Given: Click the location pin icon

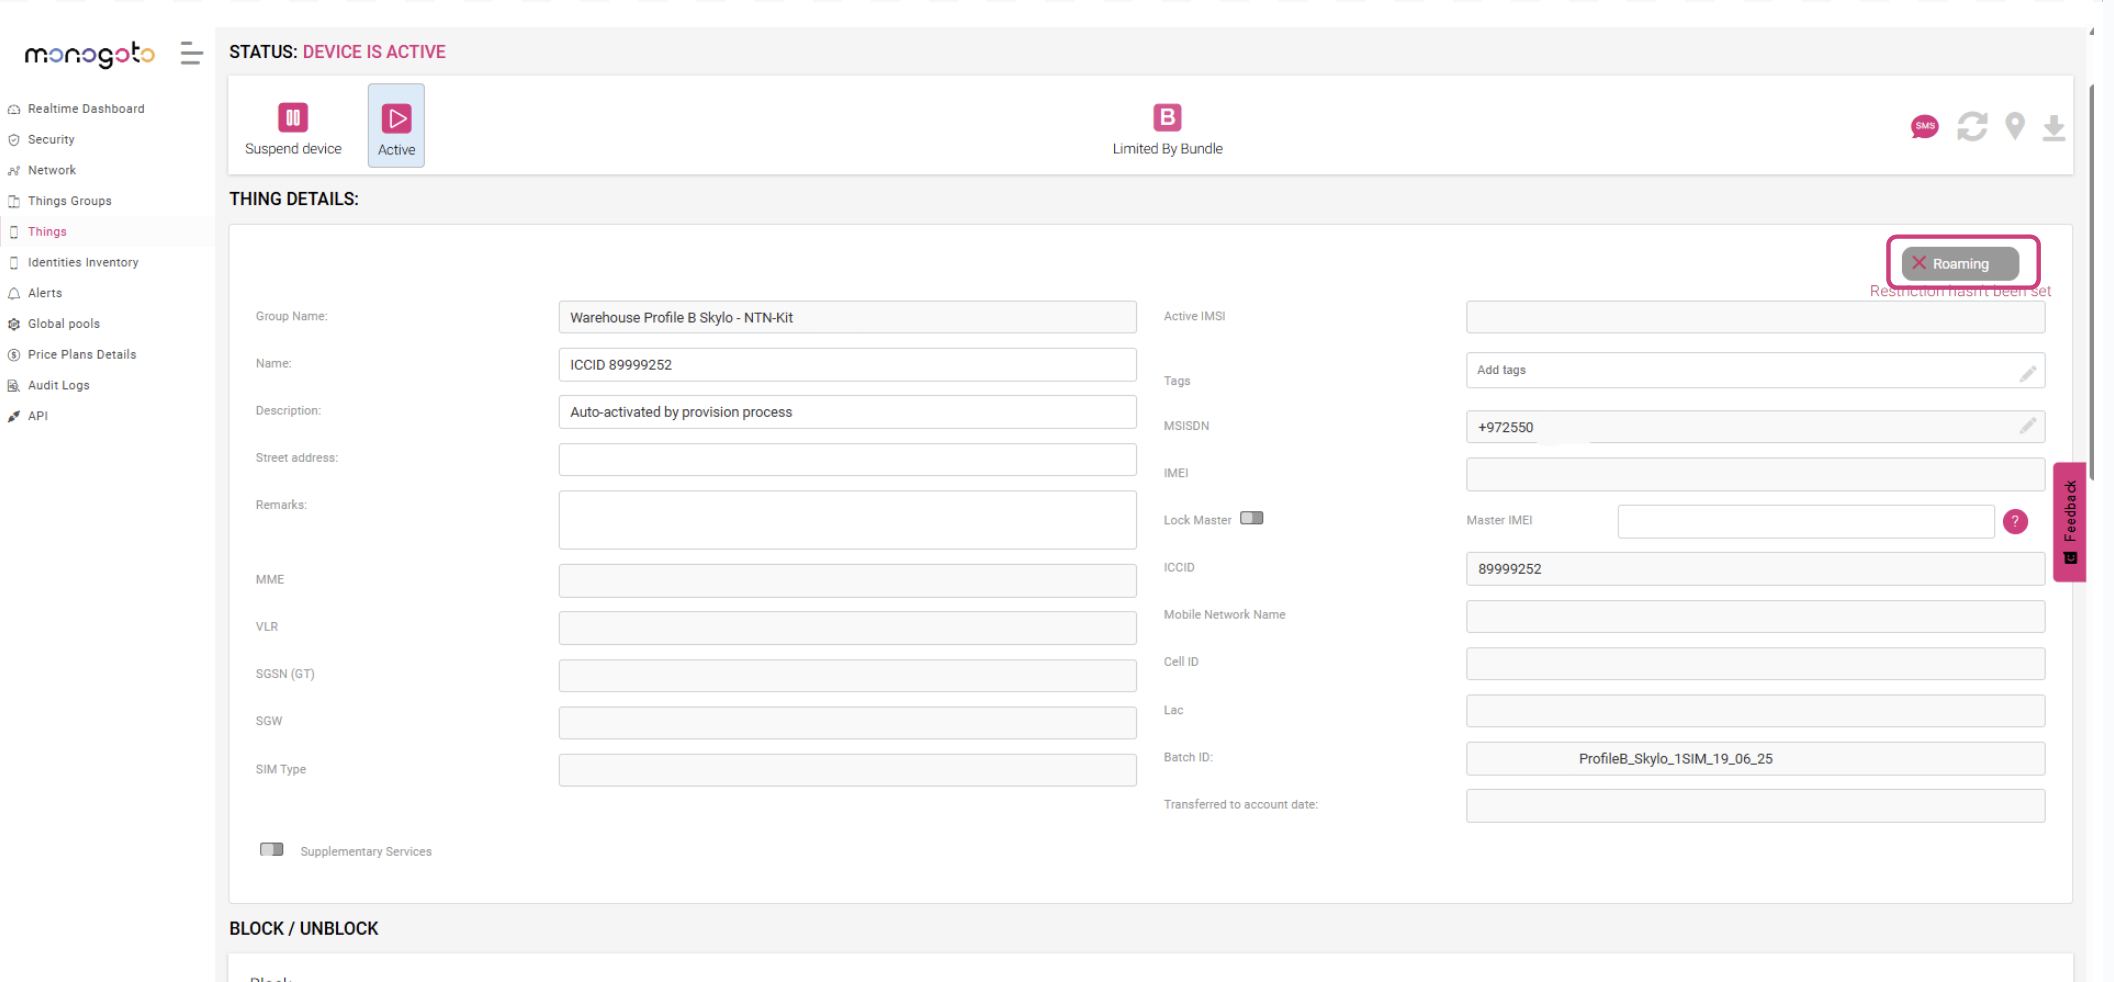Looking at the screenshot, I should (x=2014, y=127).
